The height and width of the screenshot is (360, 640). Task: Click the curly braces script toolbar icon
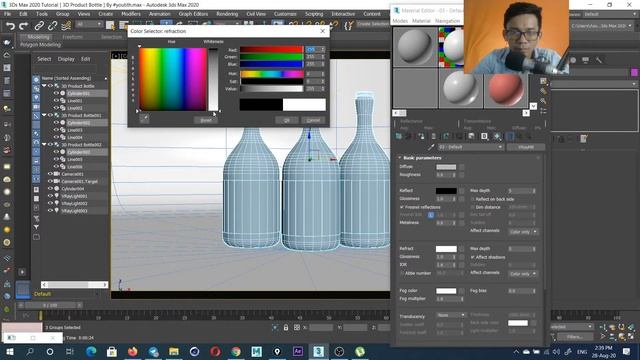click(x=348, y=25)
